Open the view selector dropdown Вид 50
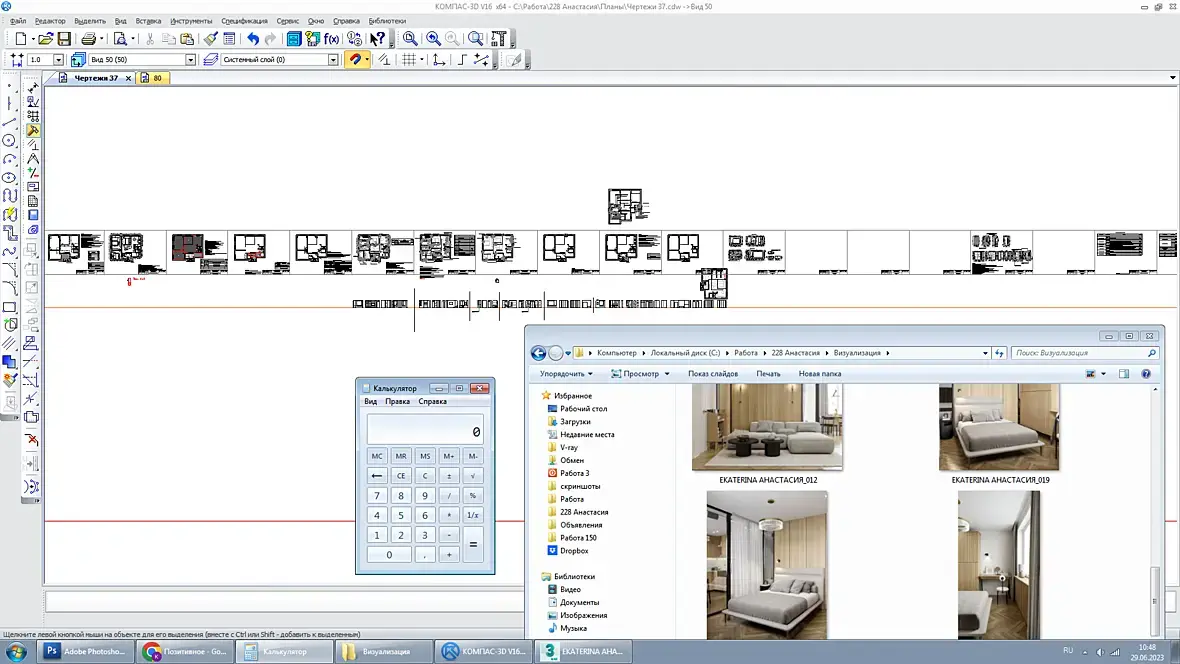Viewport: 1180px width, 664px height. pos(190,59)
